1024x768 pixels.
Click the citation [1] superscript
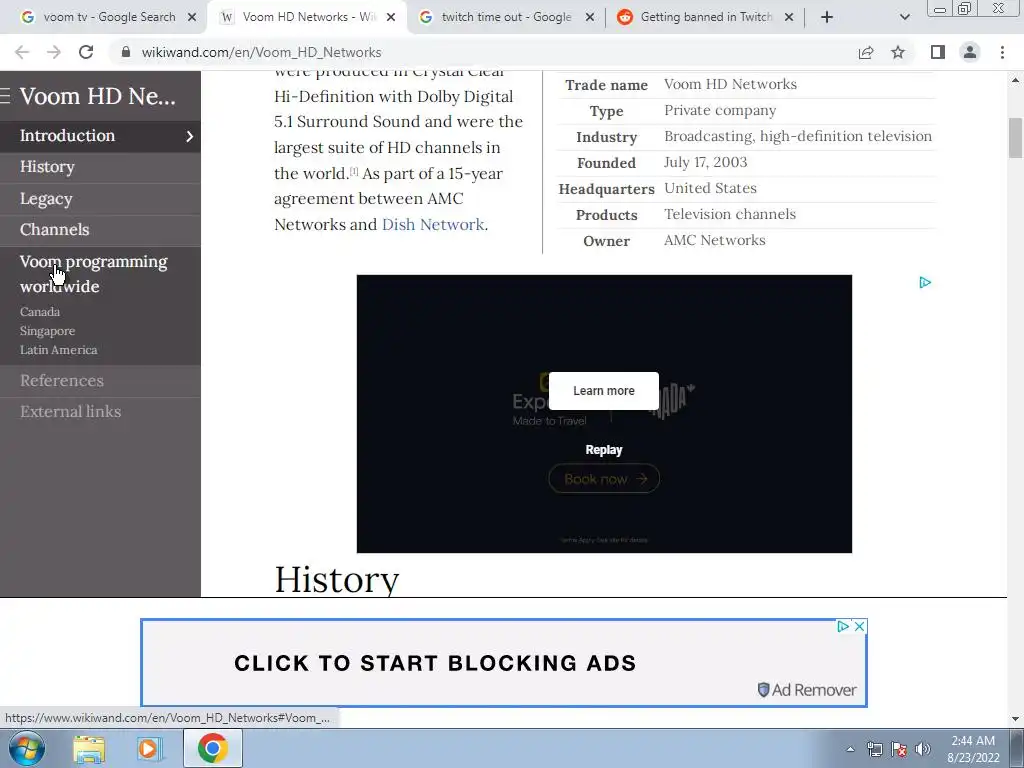click(354, 170)
